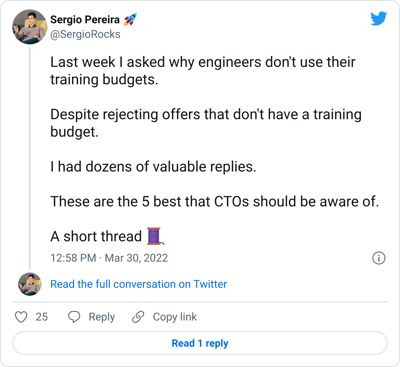Click the line about 5 best CTOs
The image size is (400, 367).
tap(215, 201)
